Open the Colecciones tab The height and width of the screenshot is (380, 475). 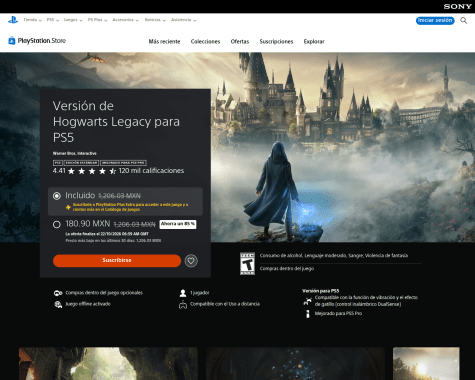(x=205, y=42)
